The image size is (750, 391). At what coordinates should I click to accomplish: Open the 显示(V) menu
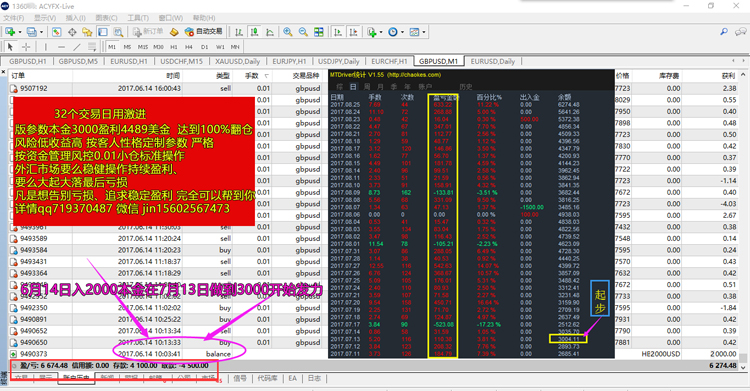point(45,18)
